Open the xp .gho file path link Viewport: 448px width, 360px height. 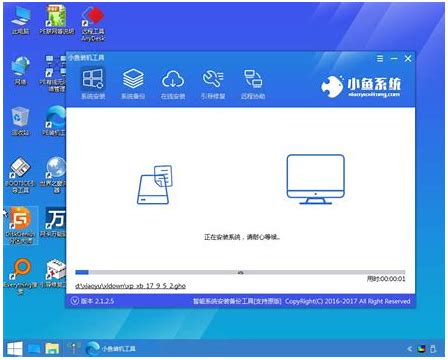coord(130,286)
